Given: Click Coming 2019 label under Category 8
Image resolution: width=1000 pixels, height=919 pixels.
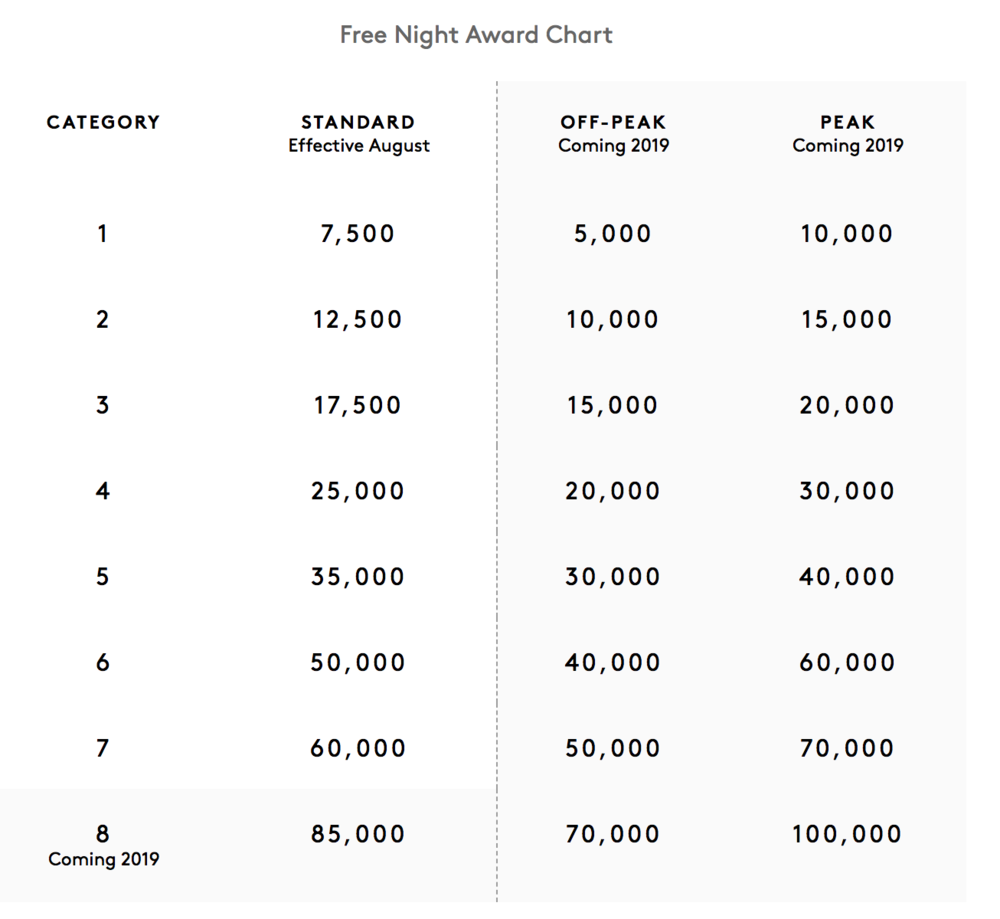Looking at the screenshot, I should 103,859.
